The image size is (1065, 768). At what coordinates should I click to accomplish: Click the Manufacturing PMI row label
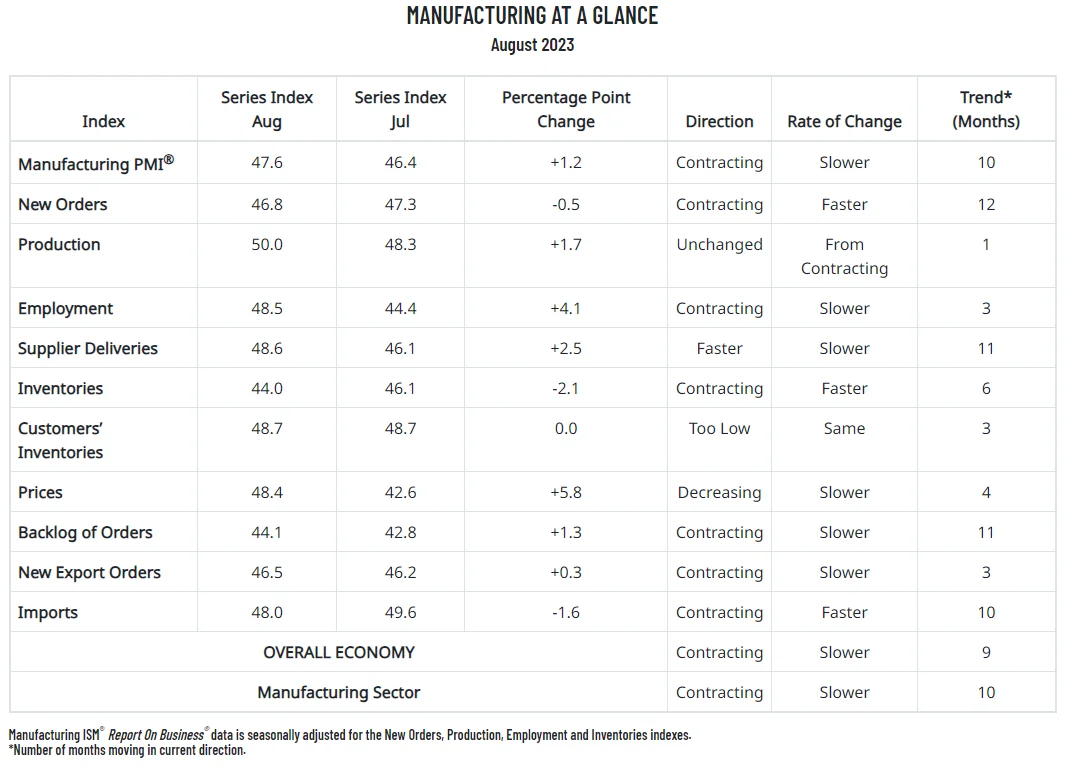(x=96, y=163)
